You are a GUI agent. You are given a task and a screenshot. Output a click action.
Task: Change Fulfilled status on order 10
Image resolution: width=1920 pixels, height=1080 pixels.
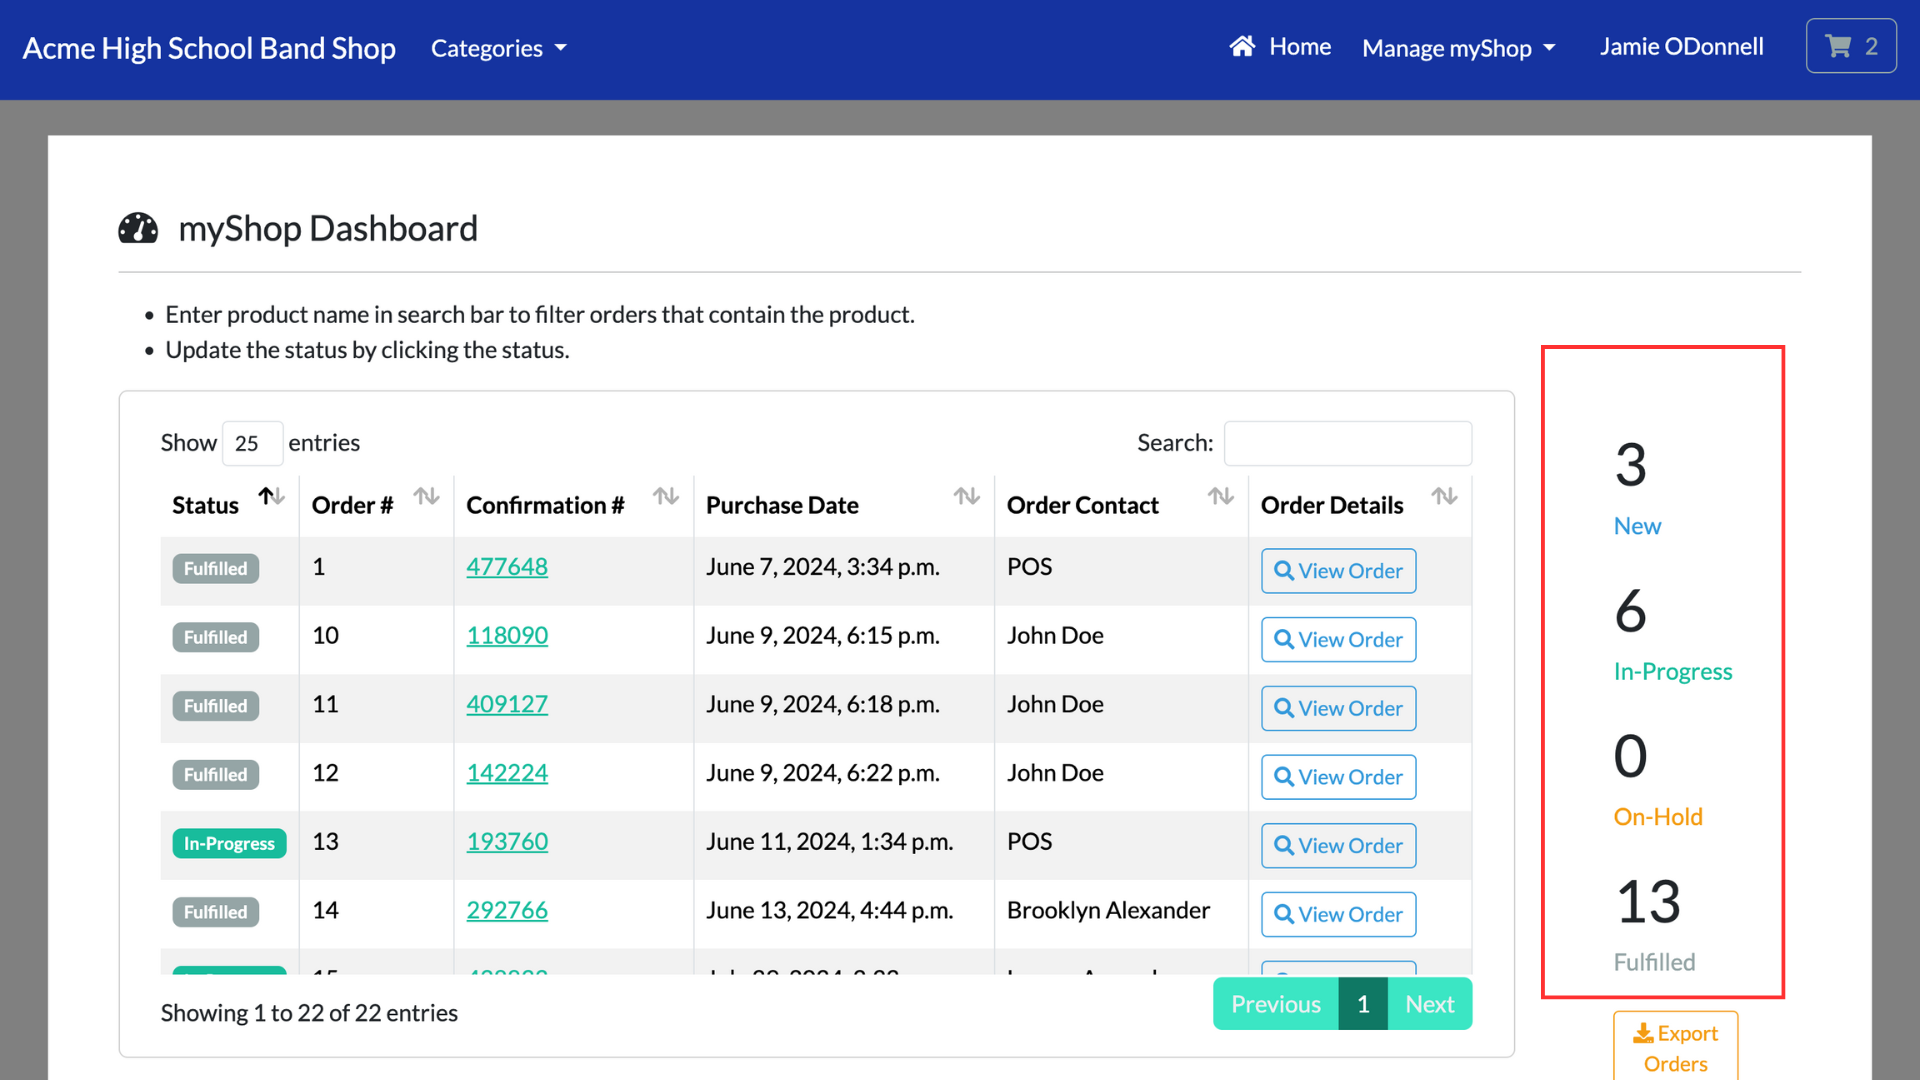[x=216, y=637]
